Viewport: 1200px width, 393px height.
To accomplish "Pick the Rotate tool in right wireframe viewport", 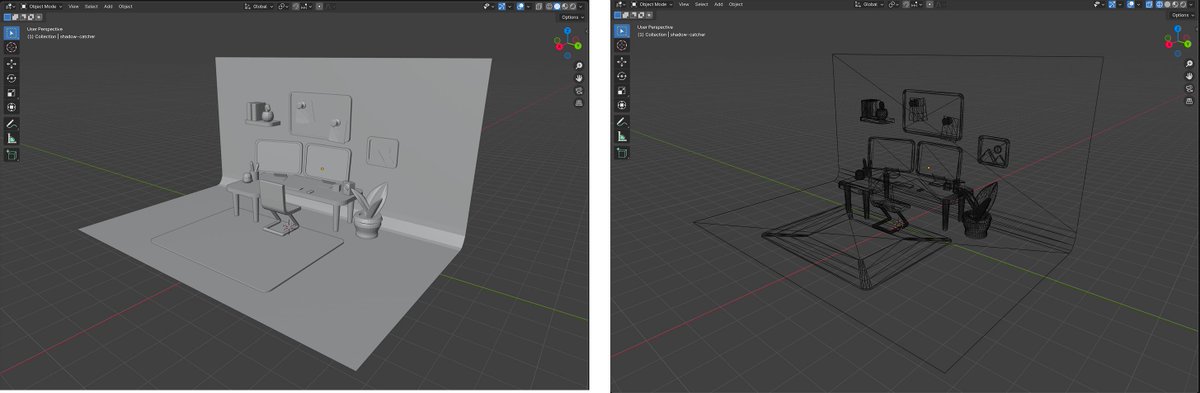I will coord(622,76).
